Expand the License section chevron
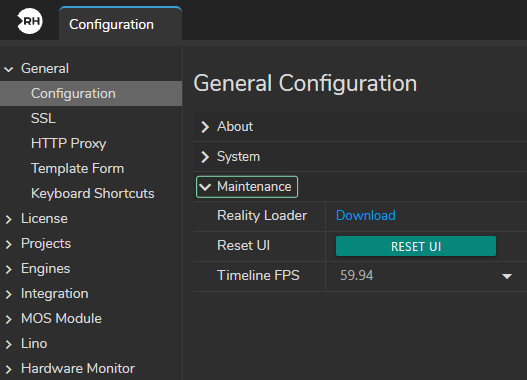 click(x=9, y=219)
